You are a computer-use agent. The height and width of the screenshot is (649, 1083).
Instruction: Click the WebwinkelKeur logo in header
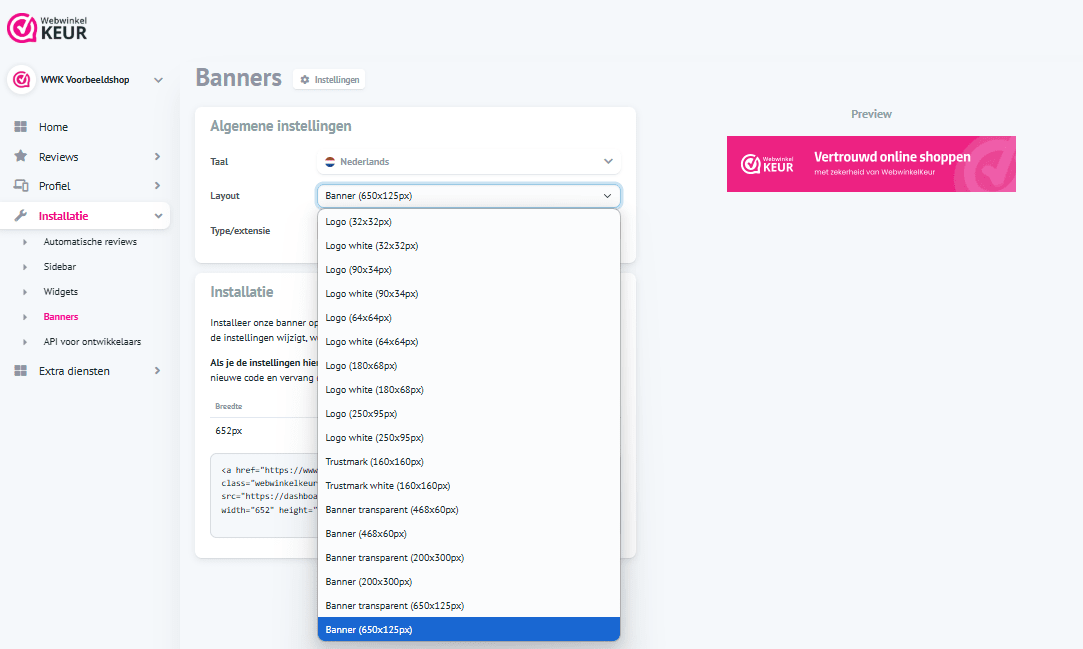click(47, 27)
